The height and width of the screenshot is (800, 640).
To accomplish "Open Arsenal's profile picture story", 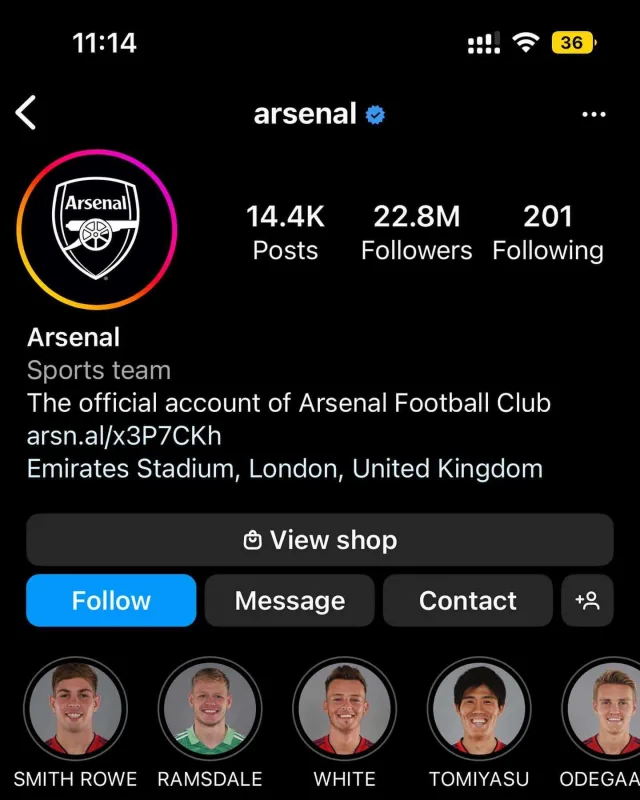I will click(97, 229).
